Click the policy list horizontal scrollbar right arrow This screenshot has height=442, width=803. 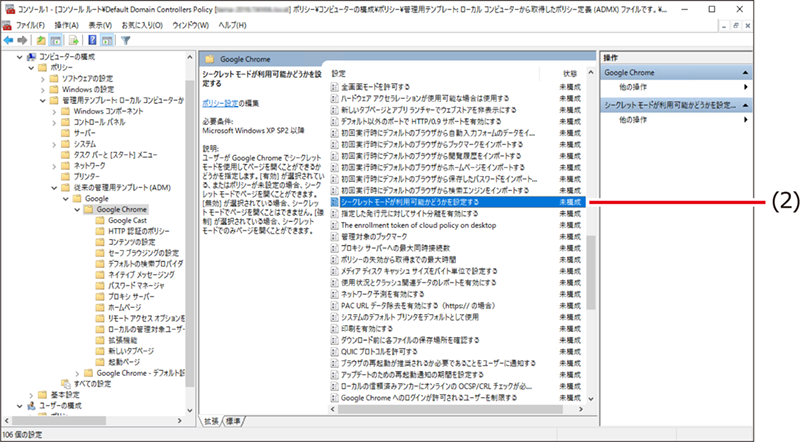point(581,409)
